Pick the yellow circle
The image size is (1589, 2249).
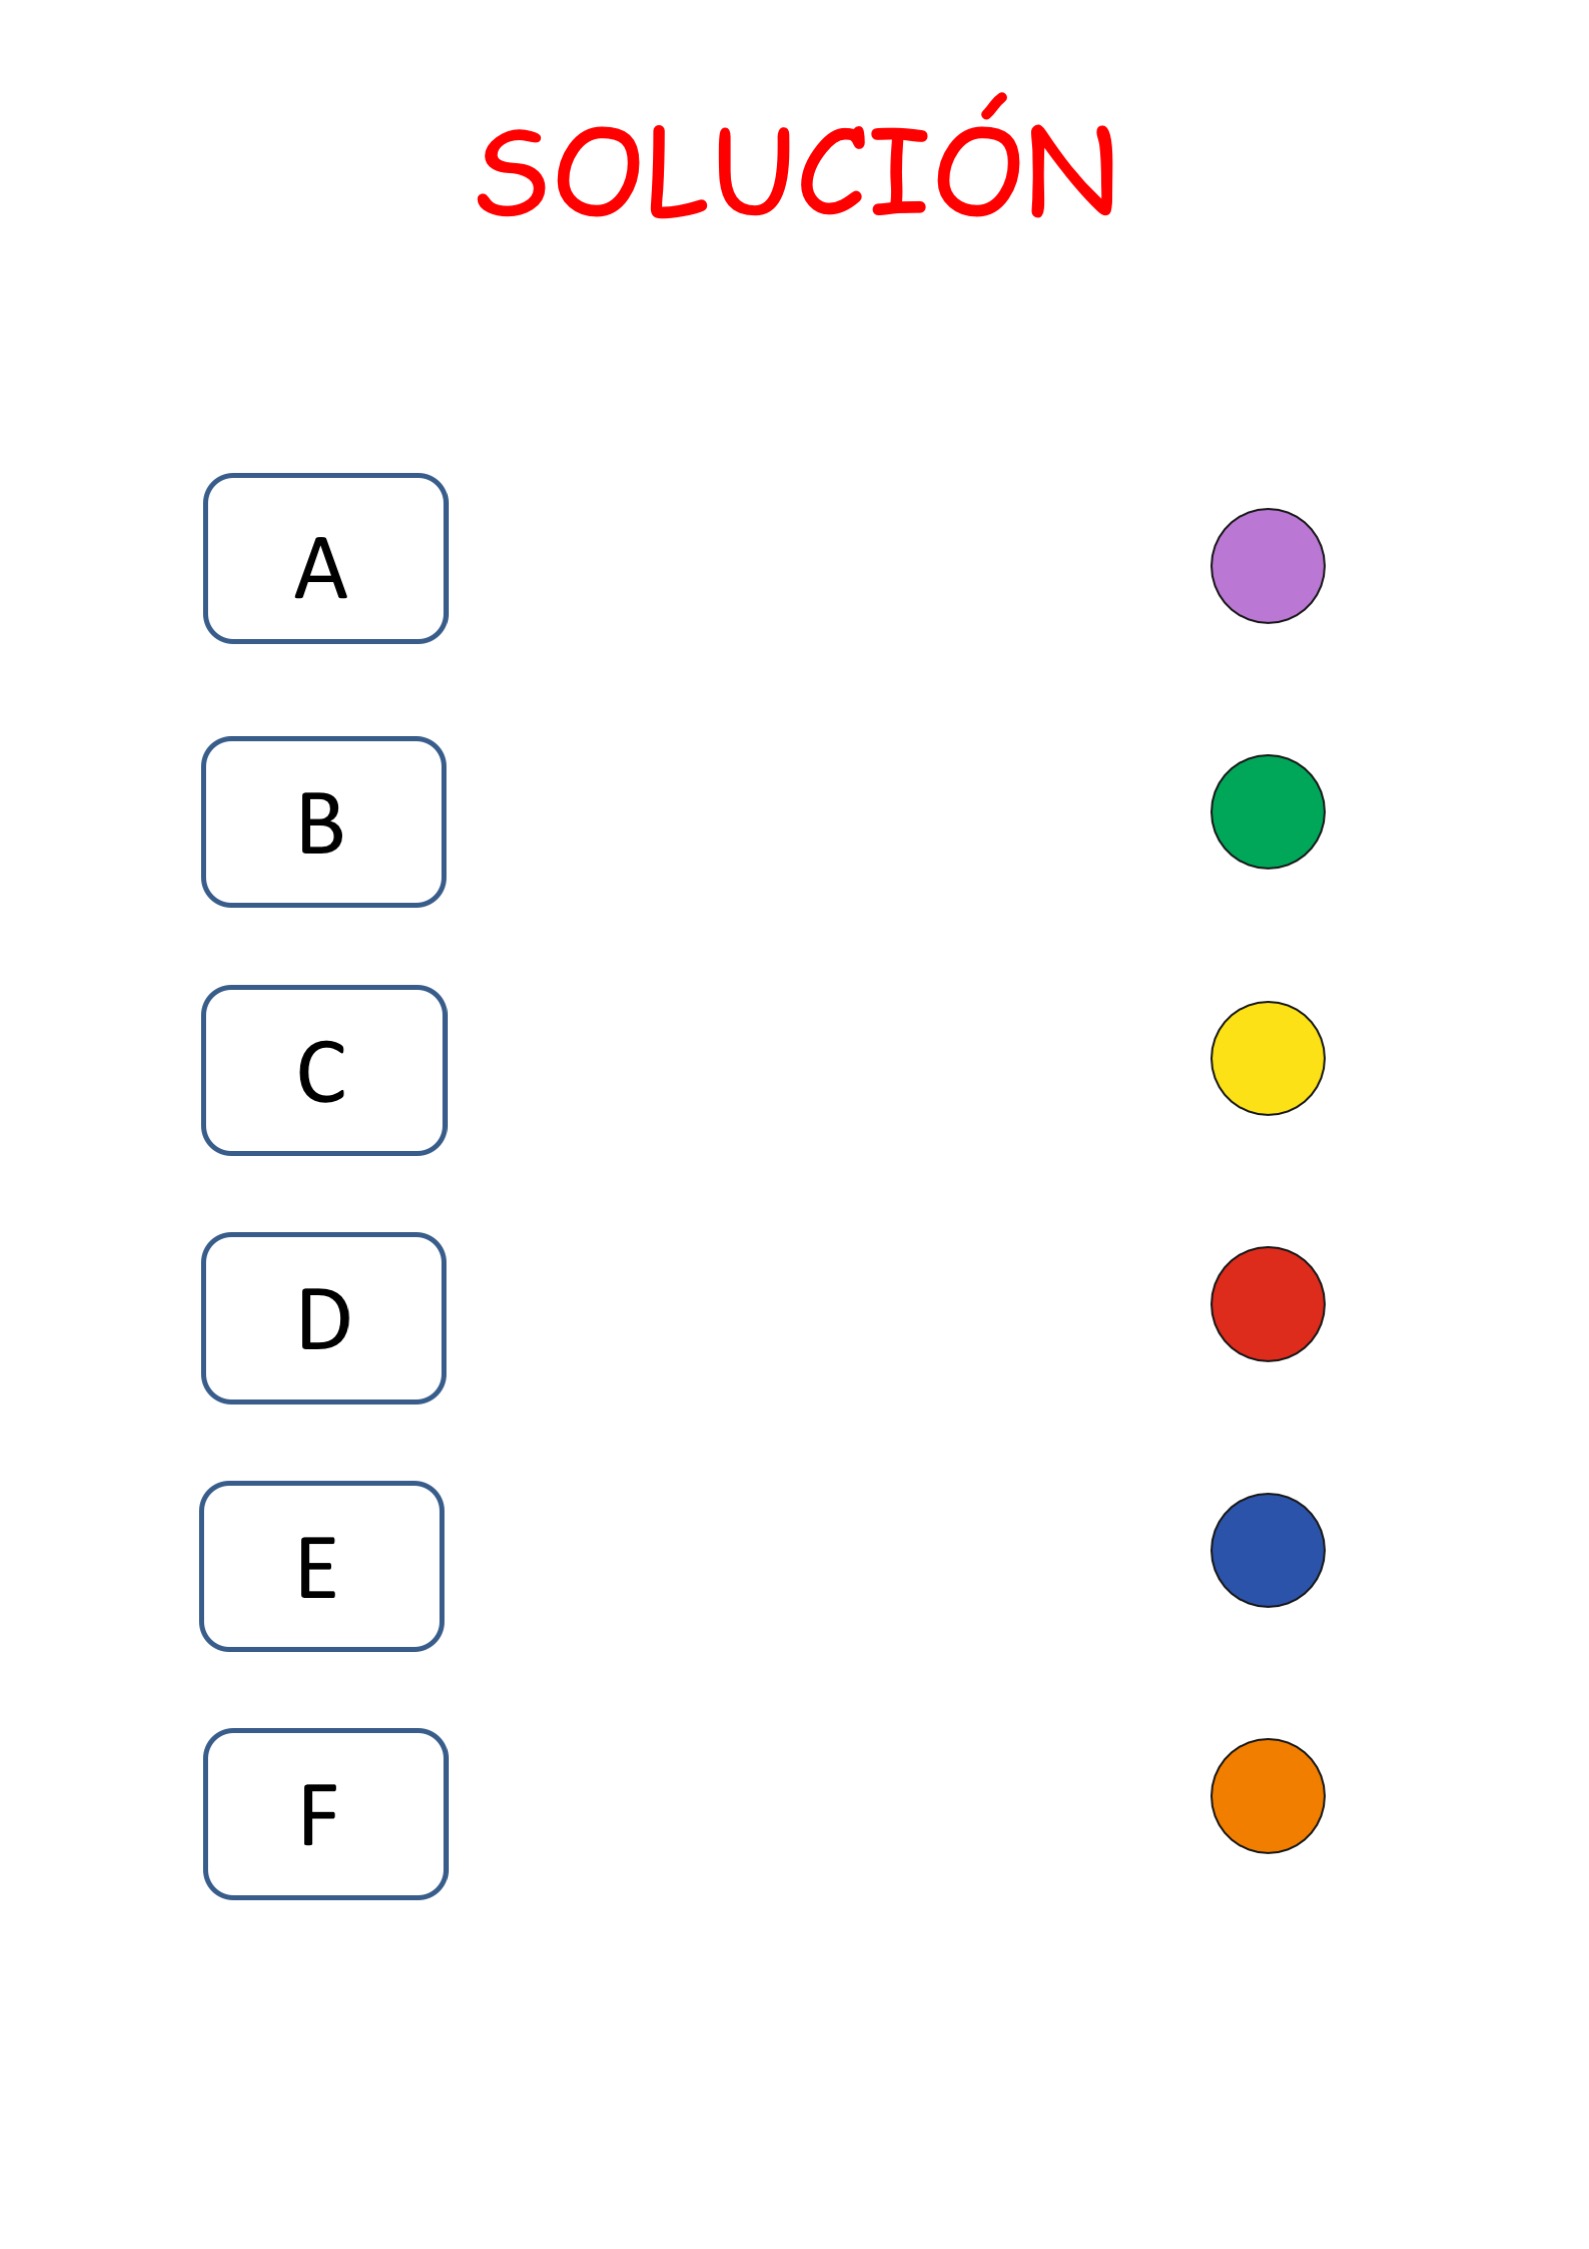1267,1058
